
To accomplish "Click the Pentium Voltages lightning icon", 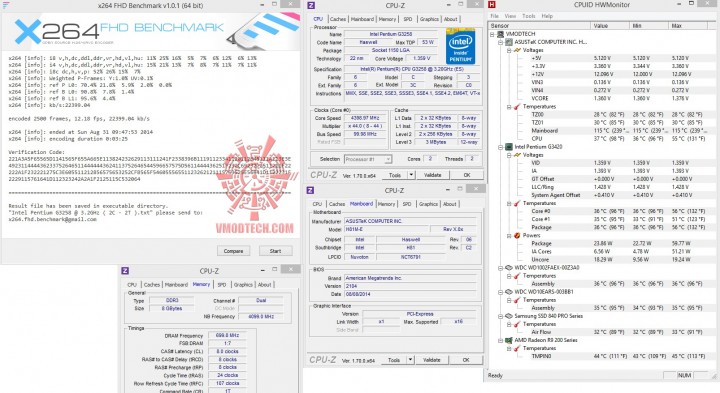I will click(517, 155).
